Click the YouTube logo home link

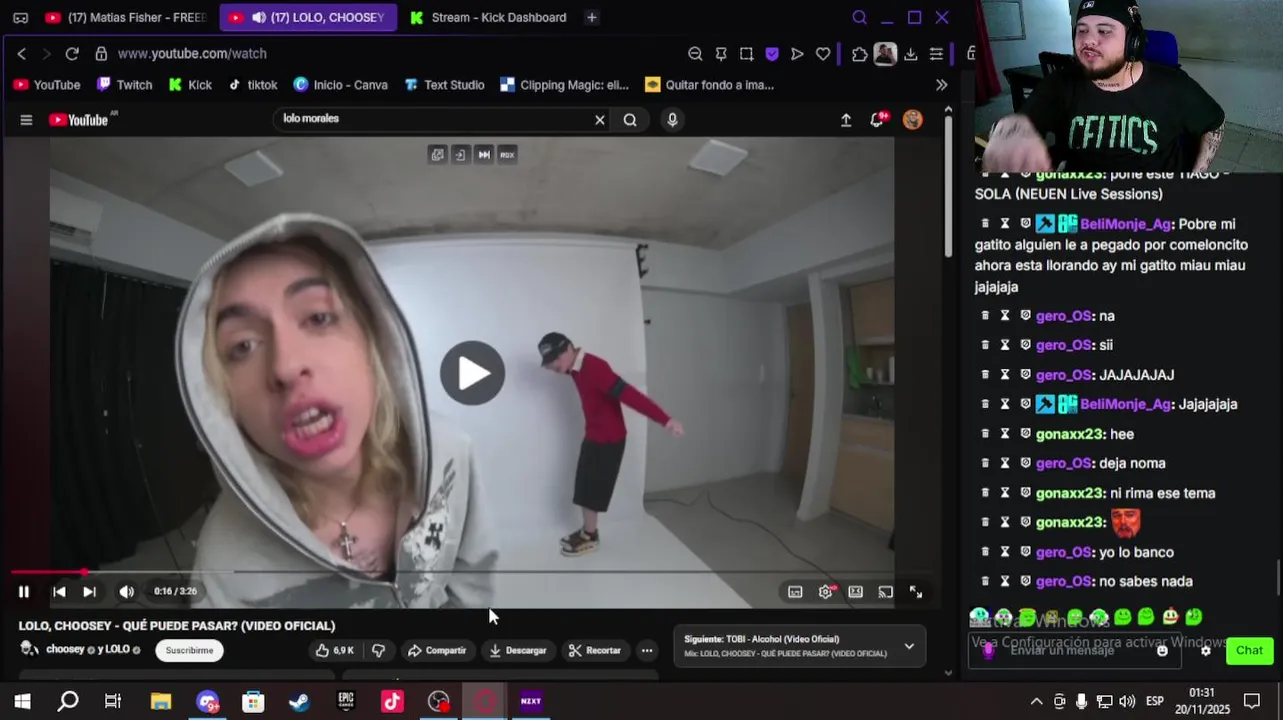click(80, 120)
